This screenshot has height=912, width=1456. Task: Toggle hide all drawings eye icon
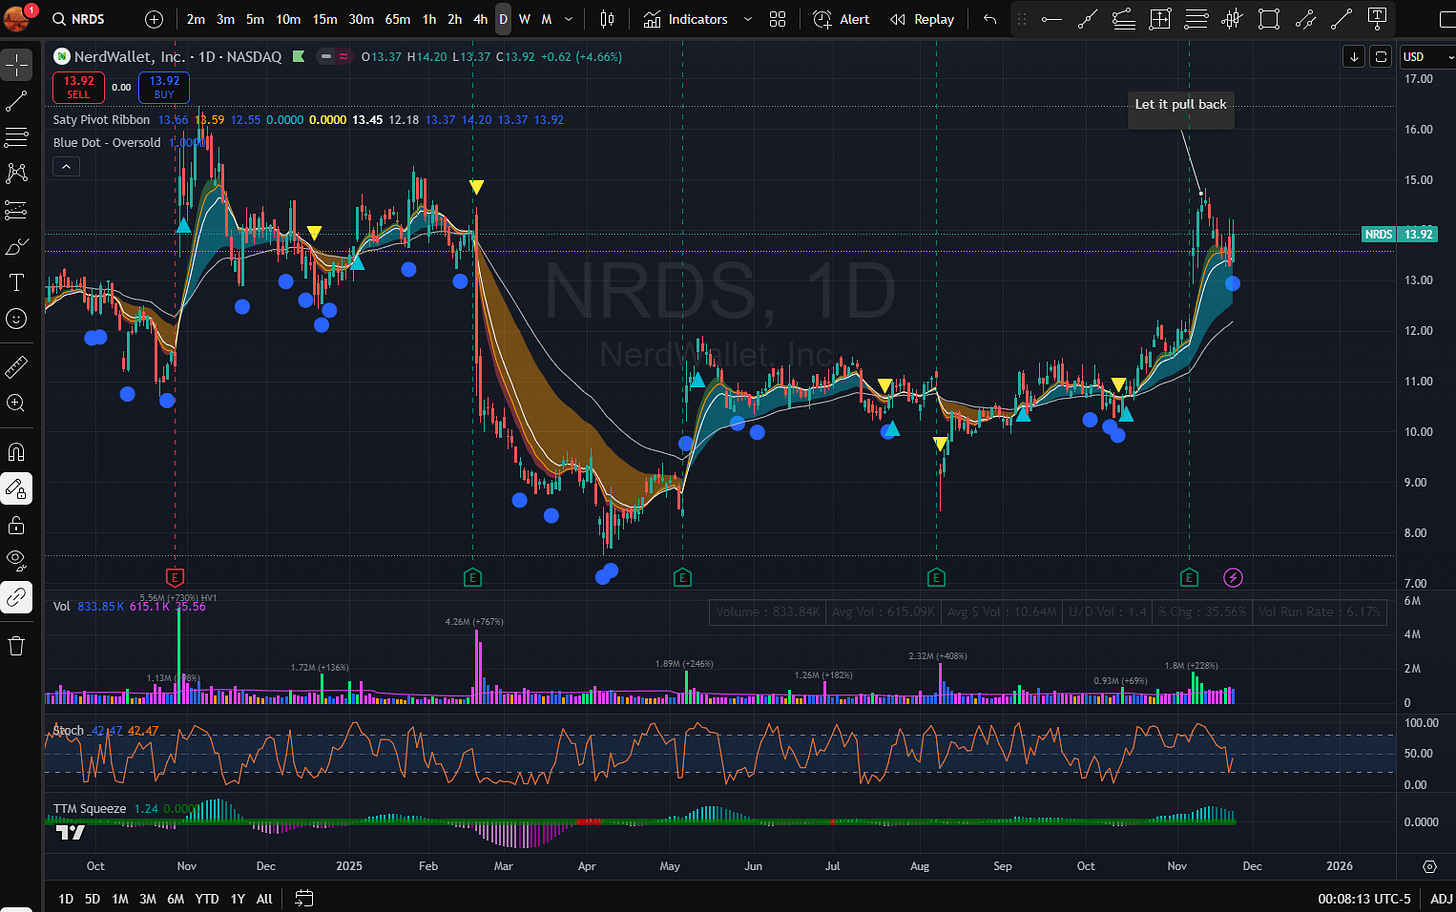pos(16,561)
